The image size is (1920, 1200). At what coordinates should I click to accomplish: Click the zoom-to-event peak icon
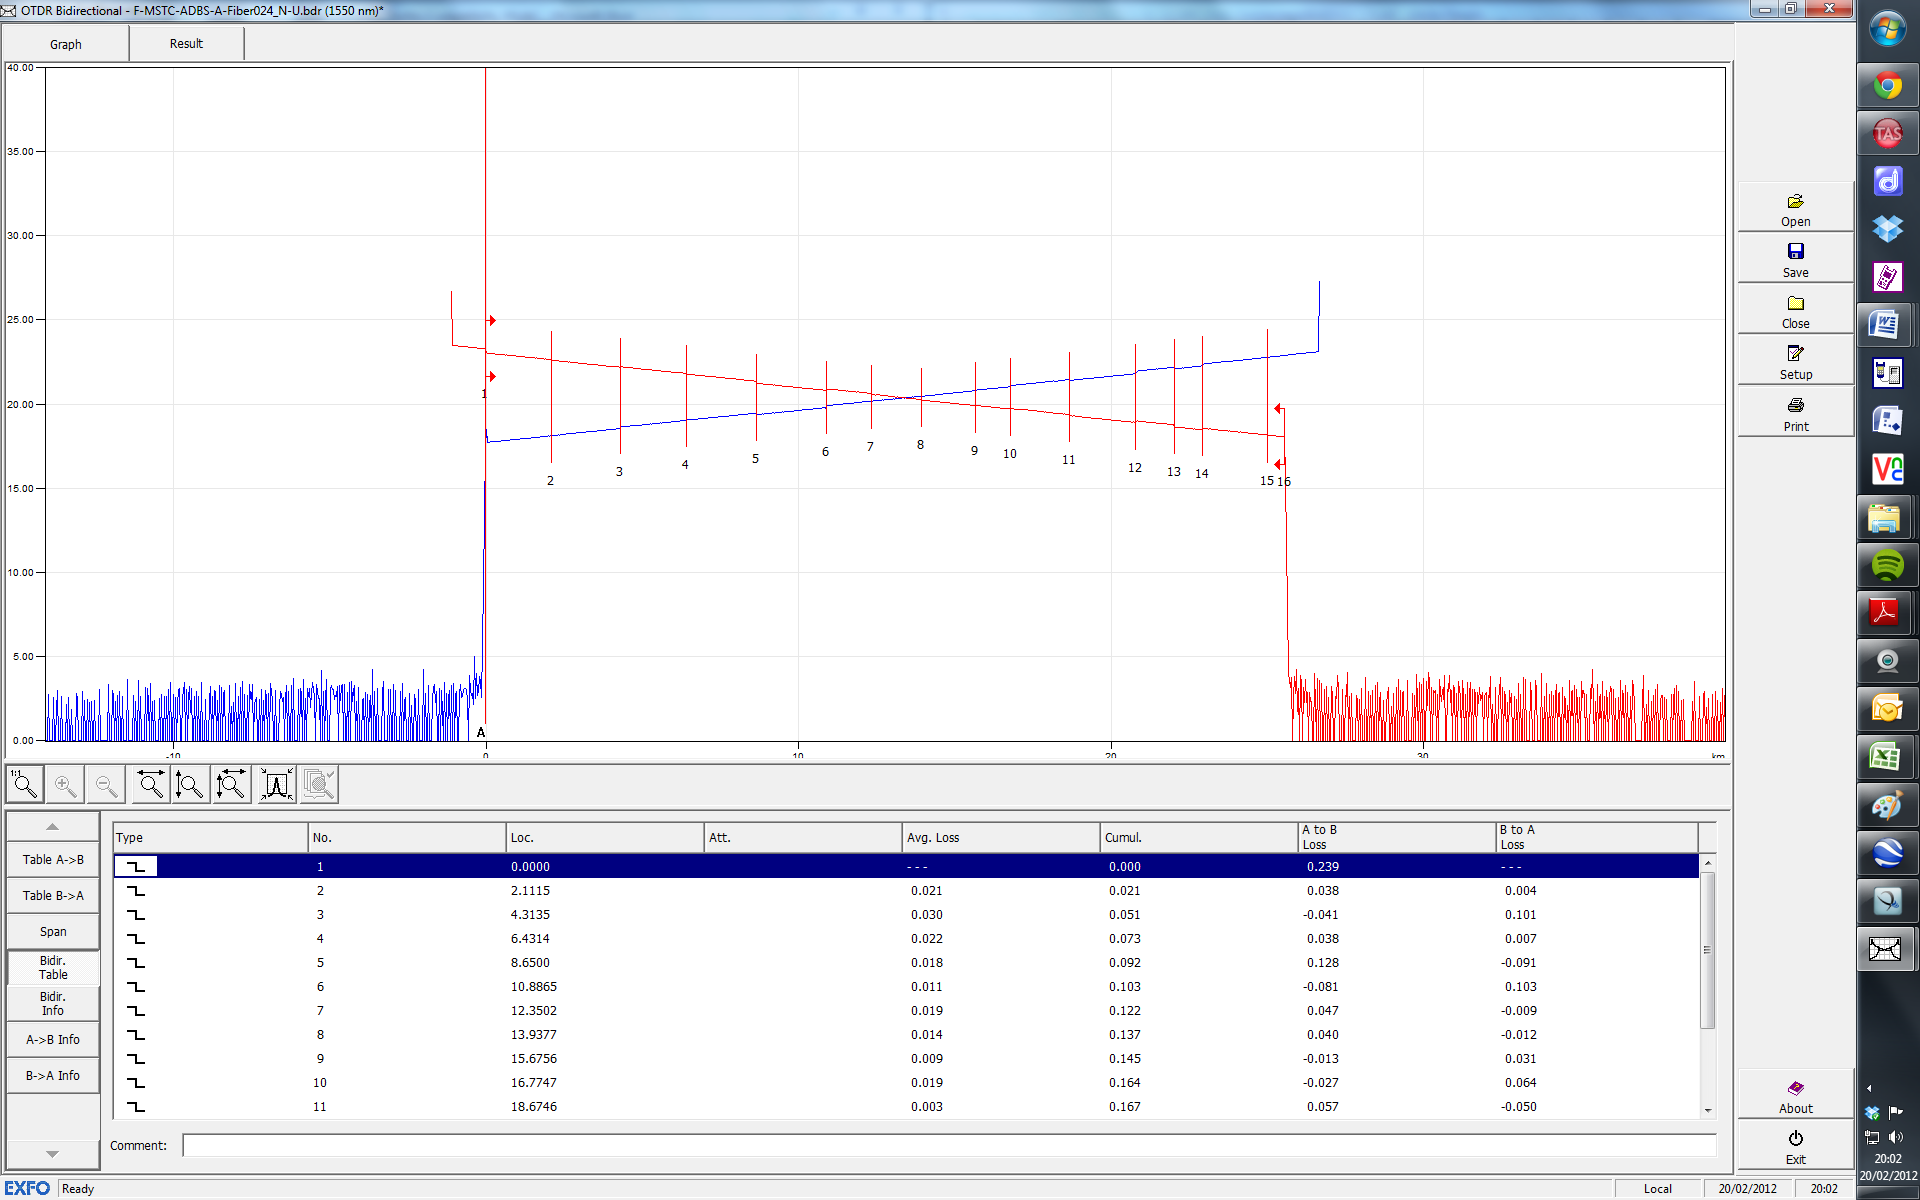click(277, 785)
